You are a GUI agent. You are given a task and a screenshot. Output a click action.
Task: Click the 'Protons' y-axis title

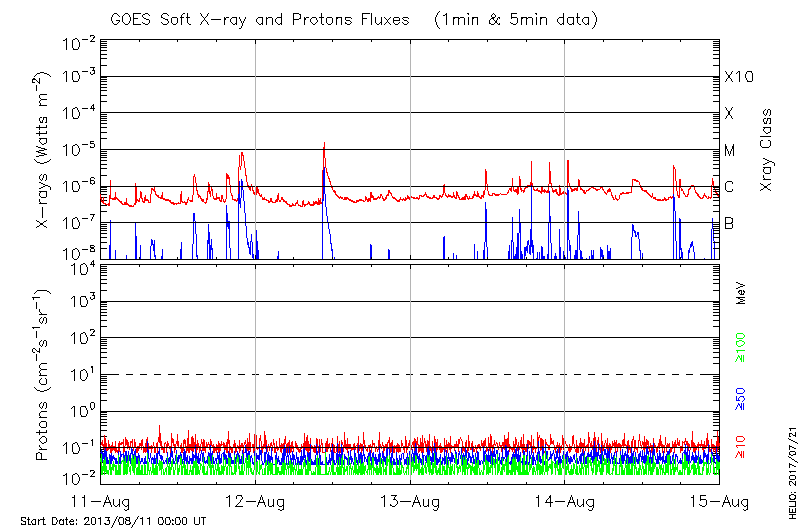click(44, 375)
